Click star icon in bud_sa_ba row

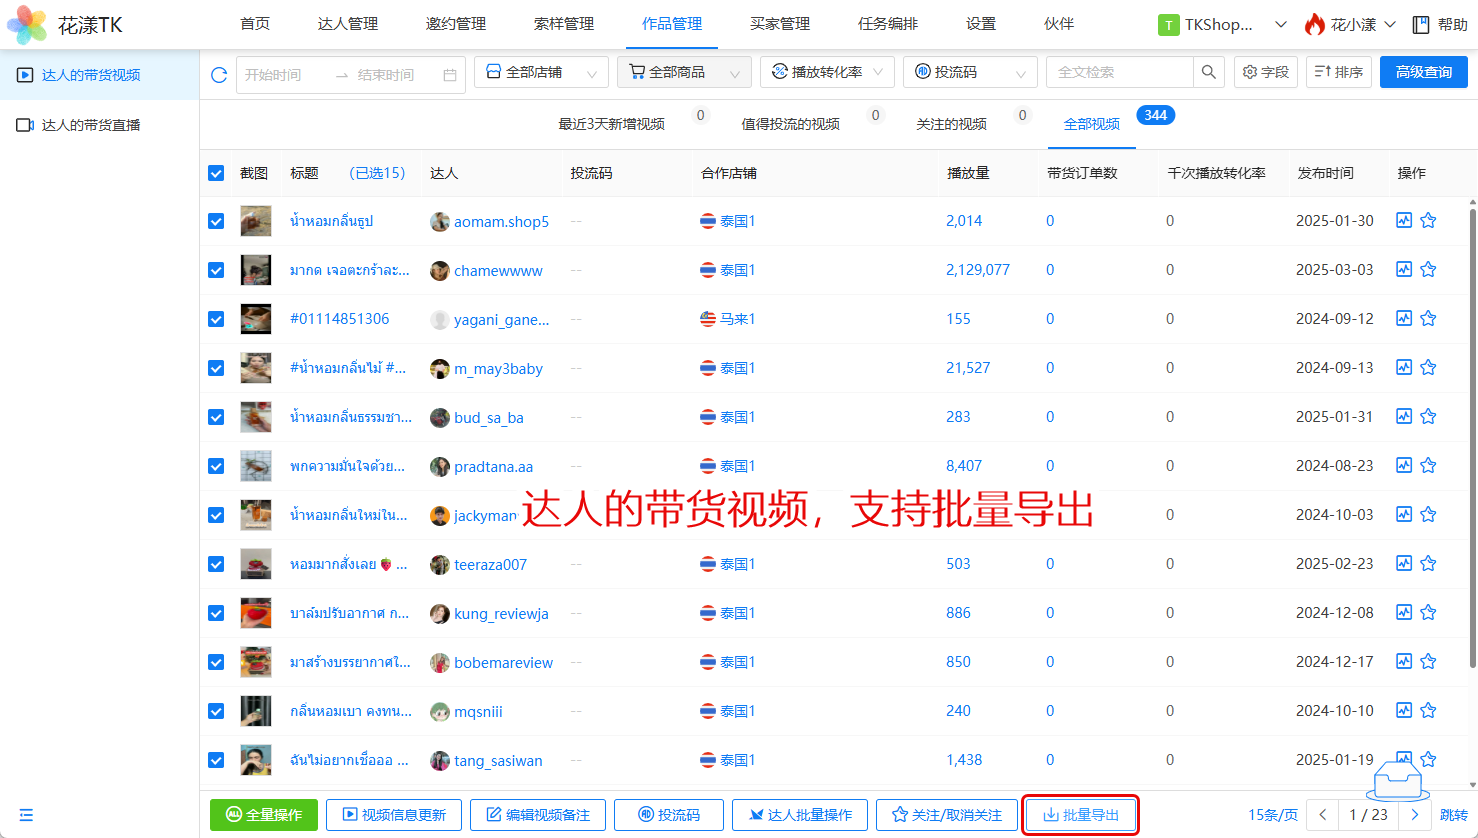(1428, 417)
